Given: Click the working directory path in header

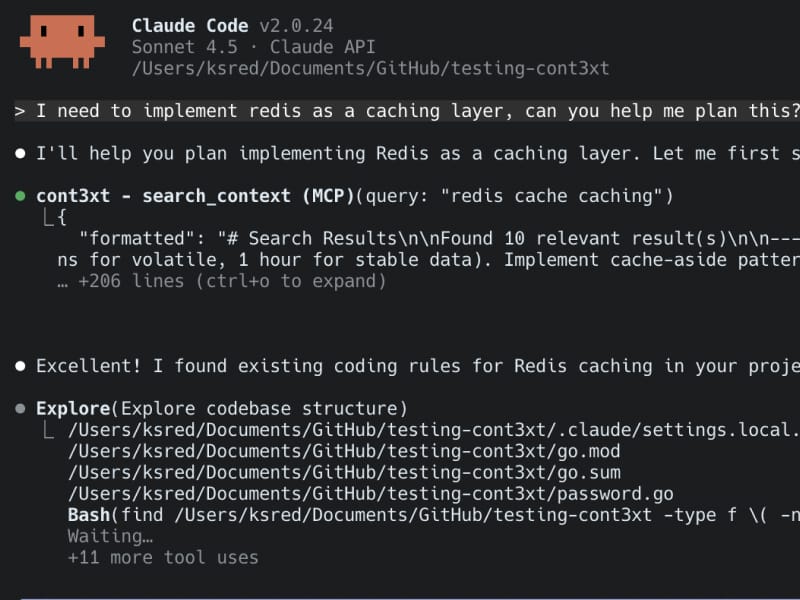Looking at the screenshot, I should click(370, 68).
